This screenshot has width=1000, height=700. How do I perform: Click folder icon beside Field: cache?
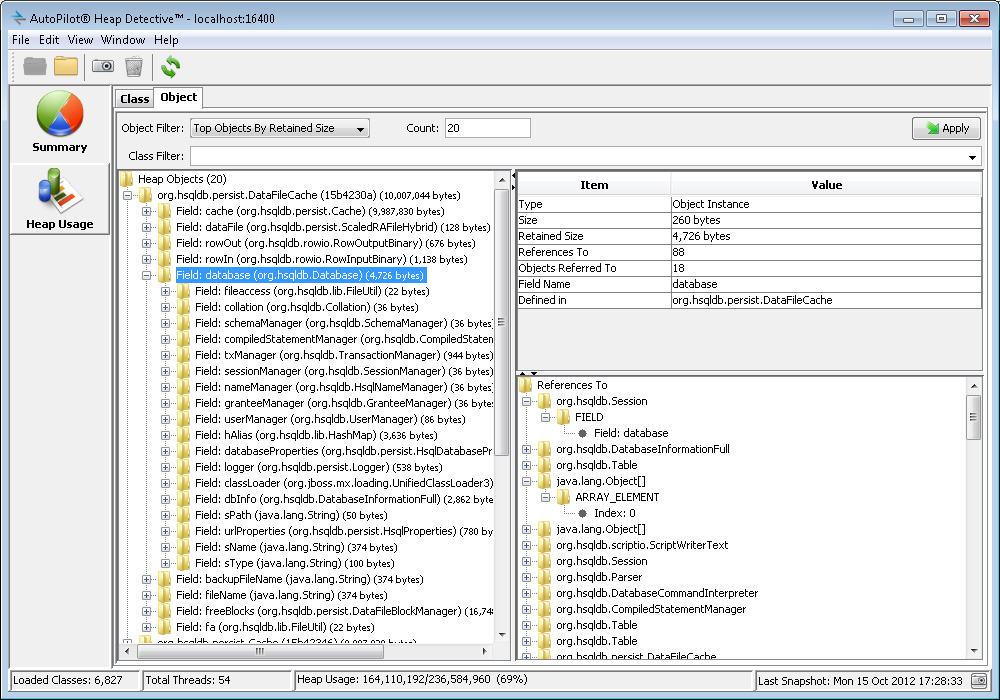click(x=165, y=211)
